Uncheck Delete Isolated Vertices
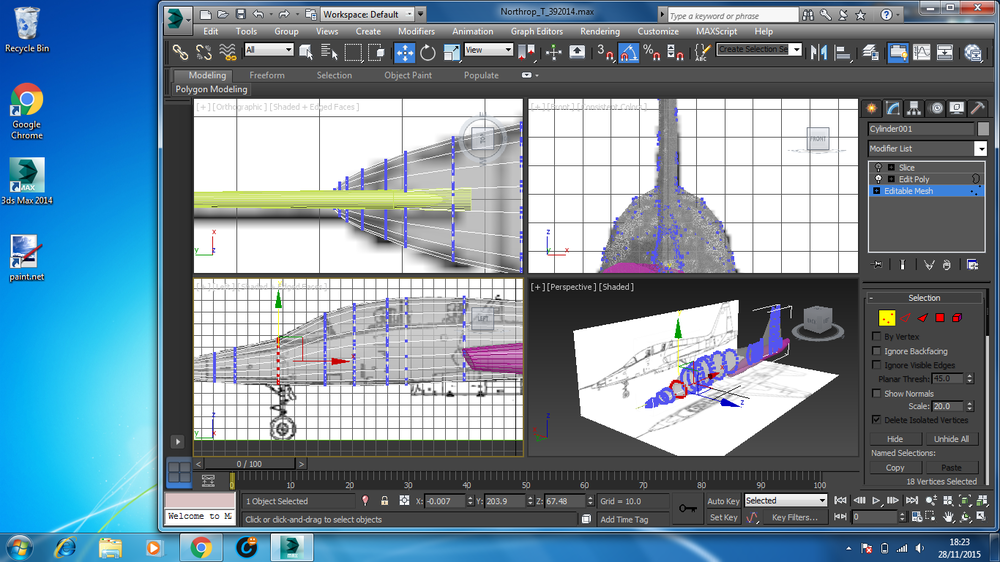Viewport: 1000px width, 562px height. (x=877, y=420)
